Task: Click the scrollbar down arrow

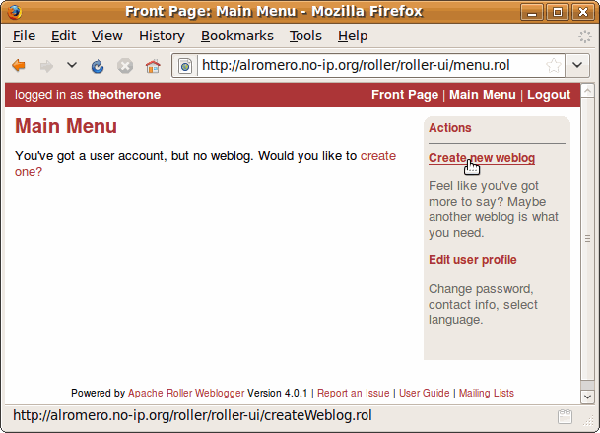Action: 587,397
